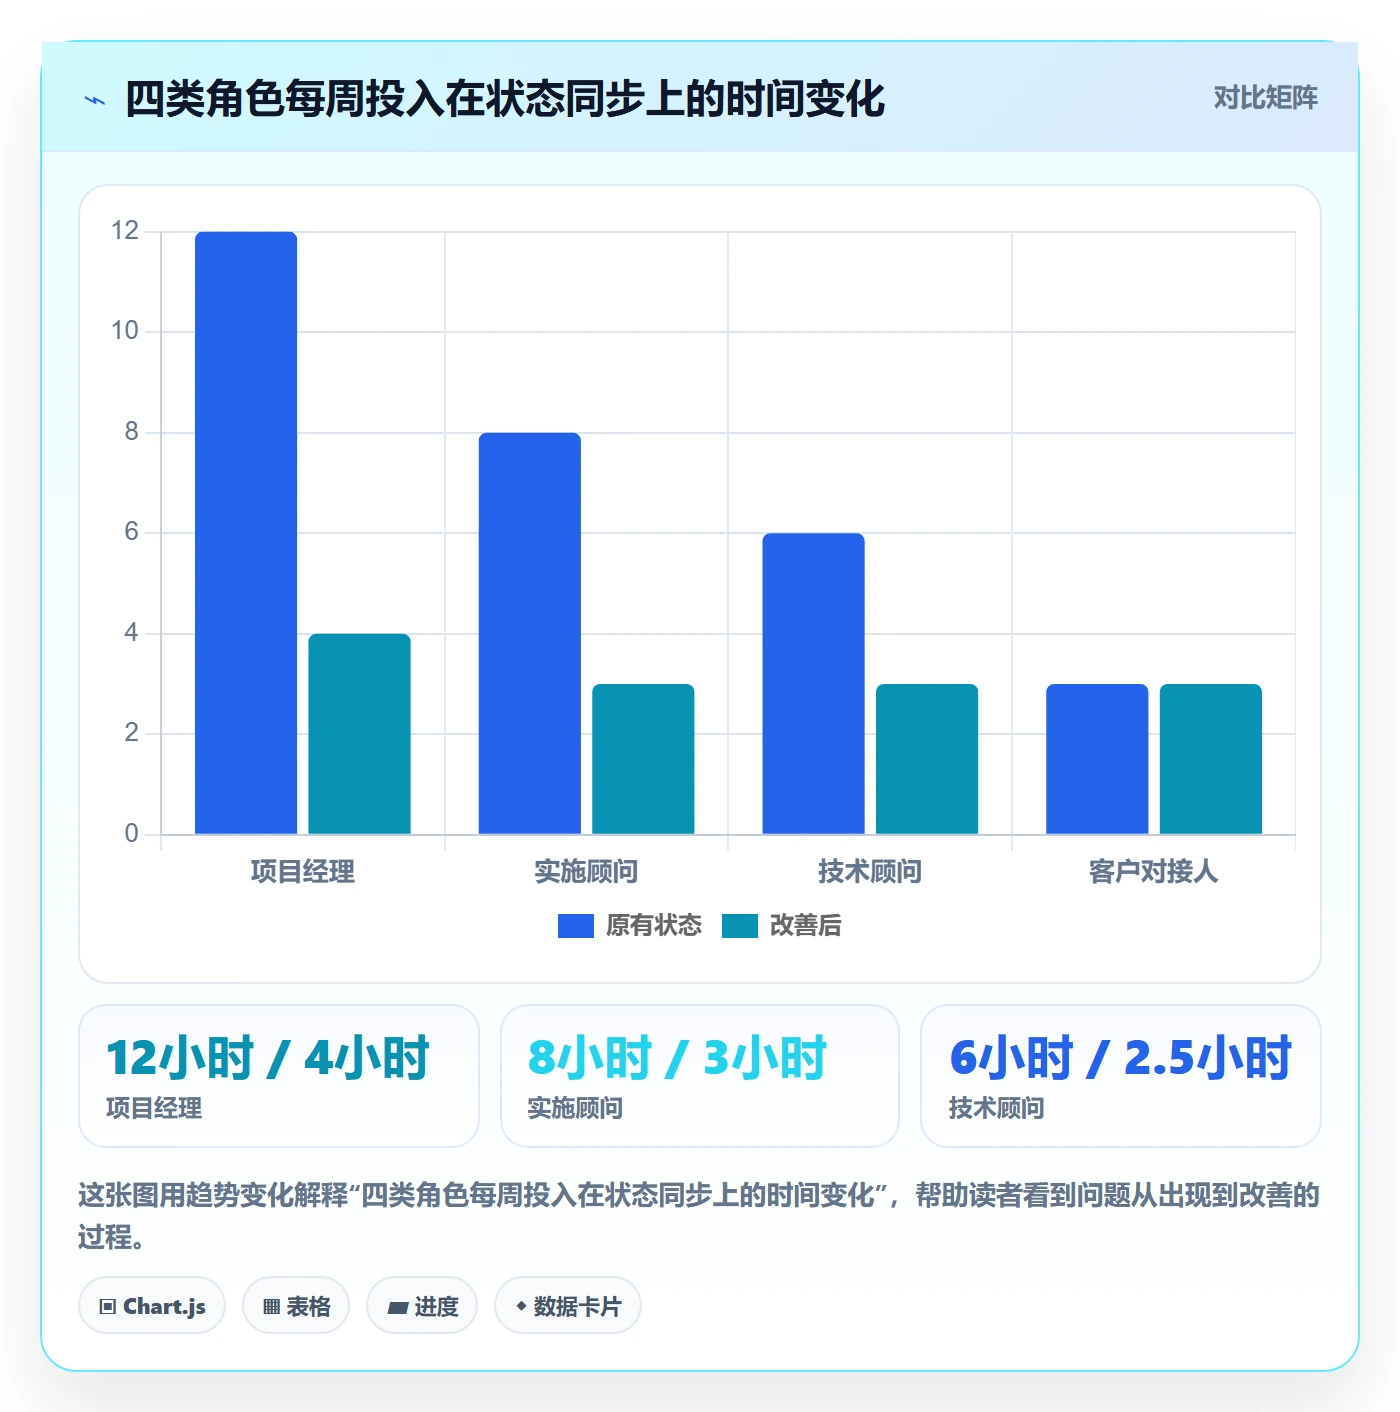Click the 项目经理 原有状态 bar at 12

(246, 533)
